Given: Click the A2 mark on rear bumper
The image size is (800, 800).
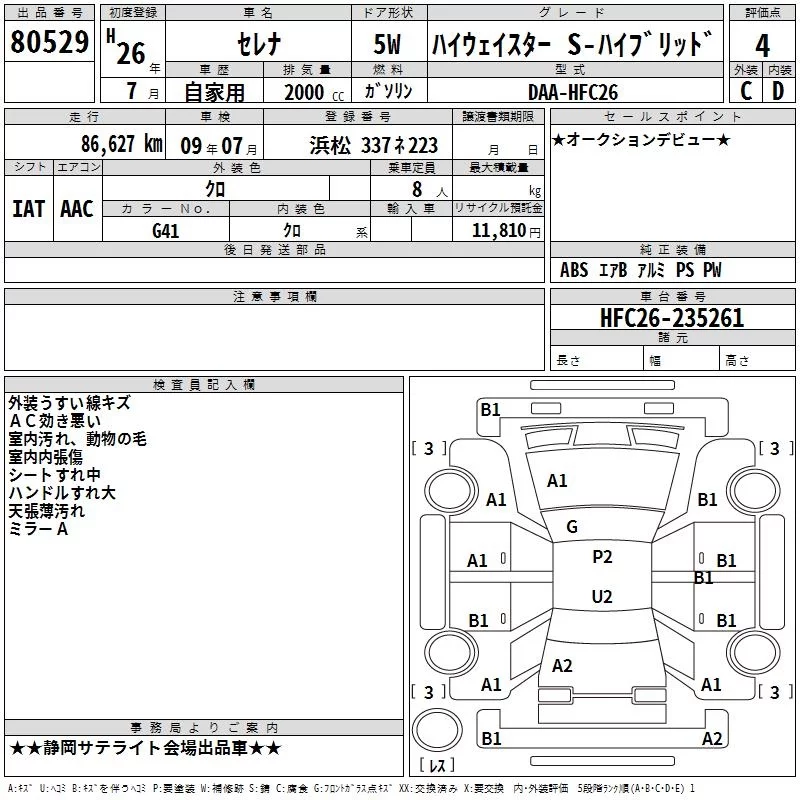Looking at the screenshot, I should click(712, 738).
